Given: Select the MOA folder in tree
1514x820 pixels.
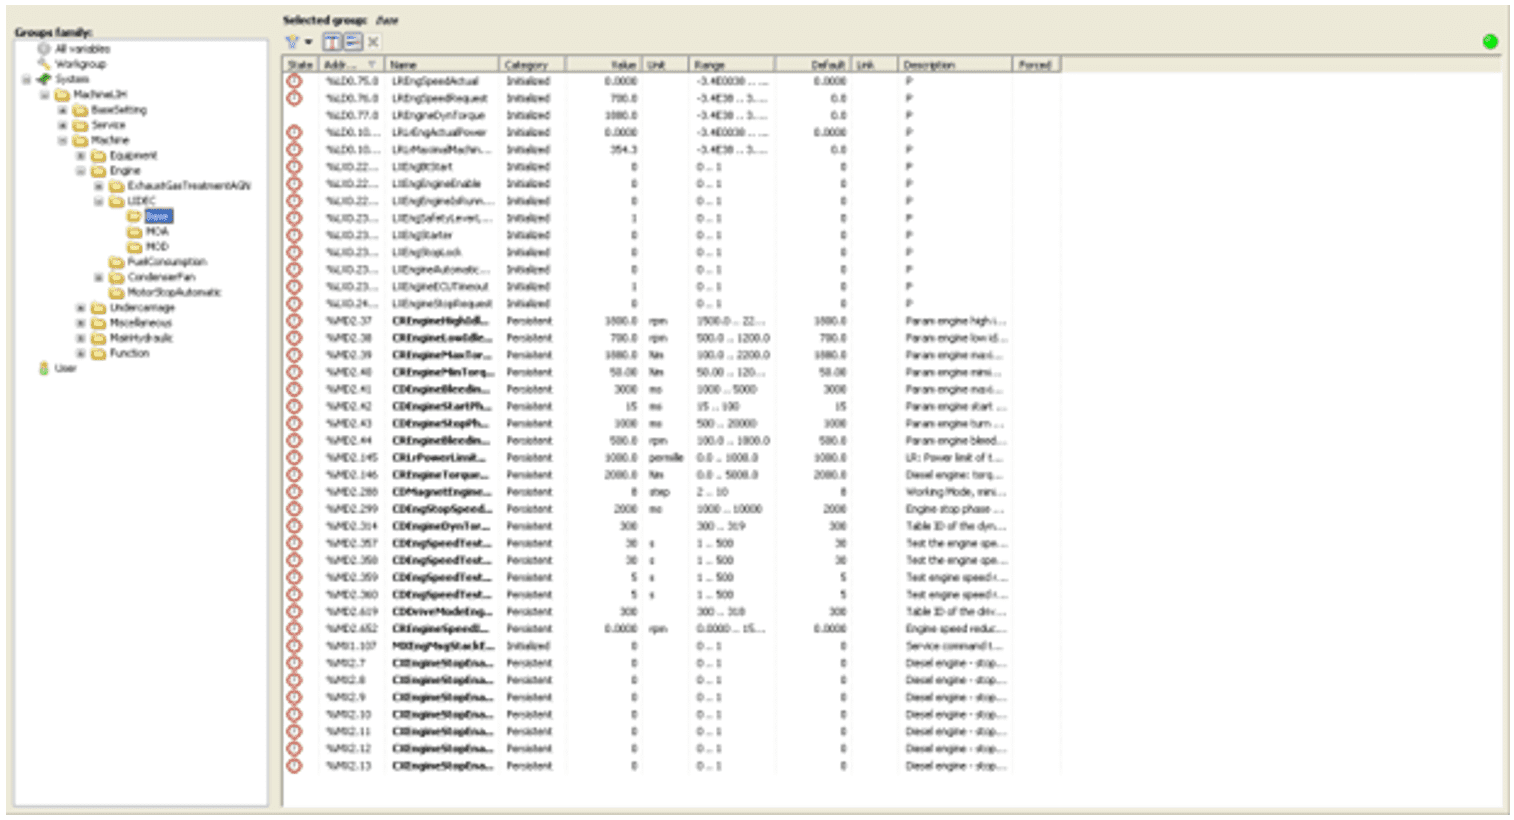Looking at the screenshot, I should (148, 231).
